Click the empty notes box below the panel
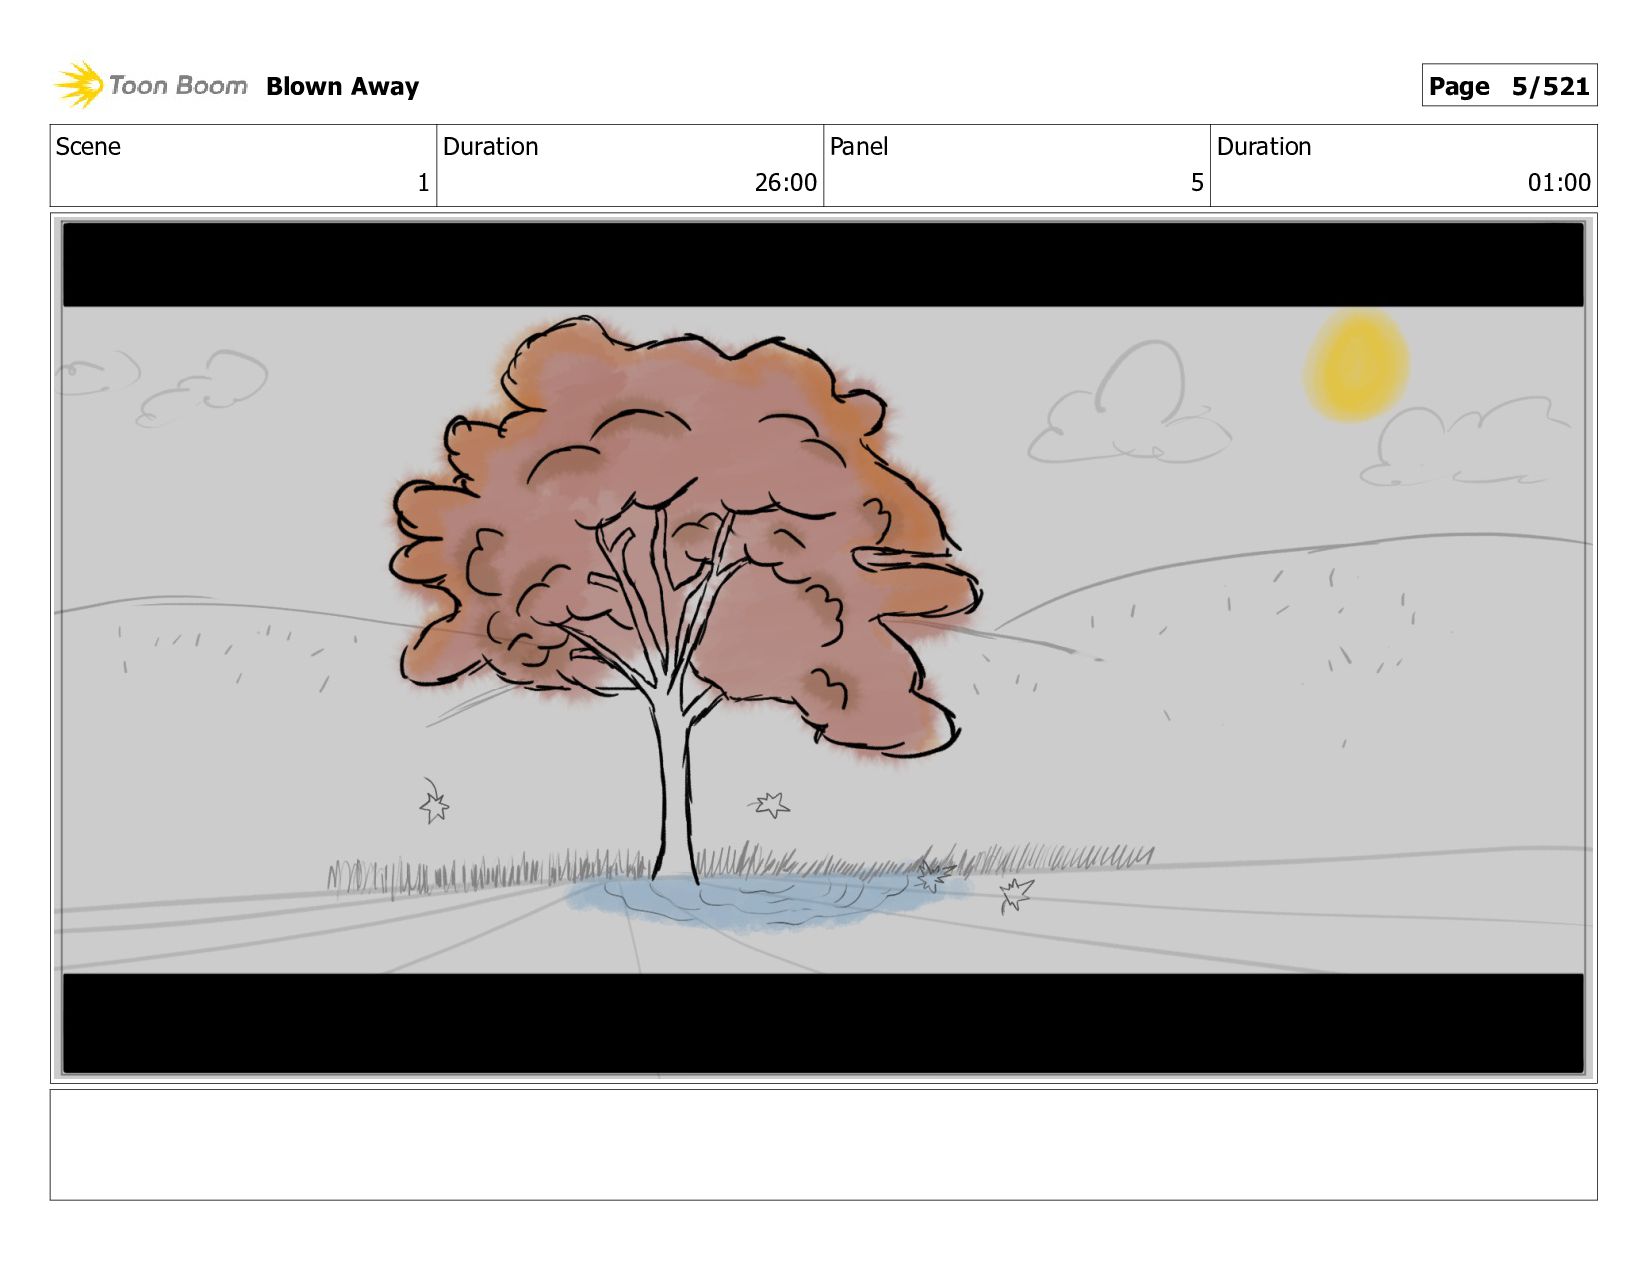The image size is (1650, 1275). click(x=823, y=1145)
